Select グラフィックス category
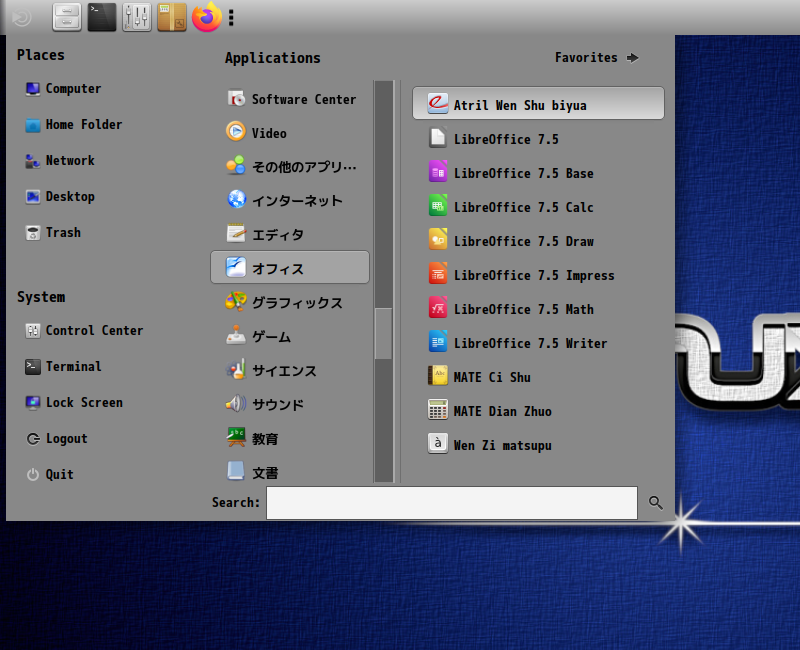800x650 pixels. pos(290,303)
